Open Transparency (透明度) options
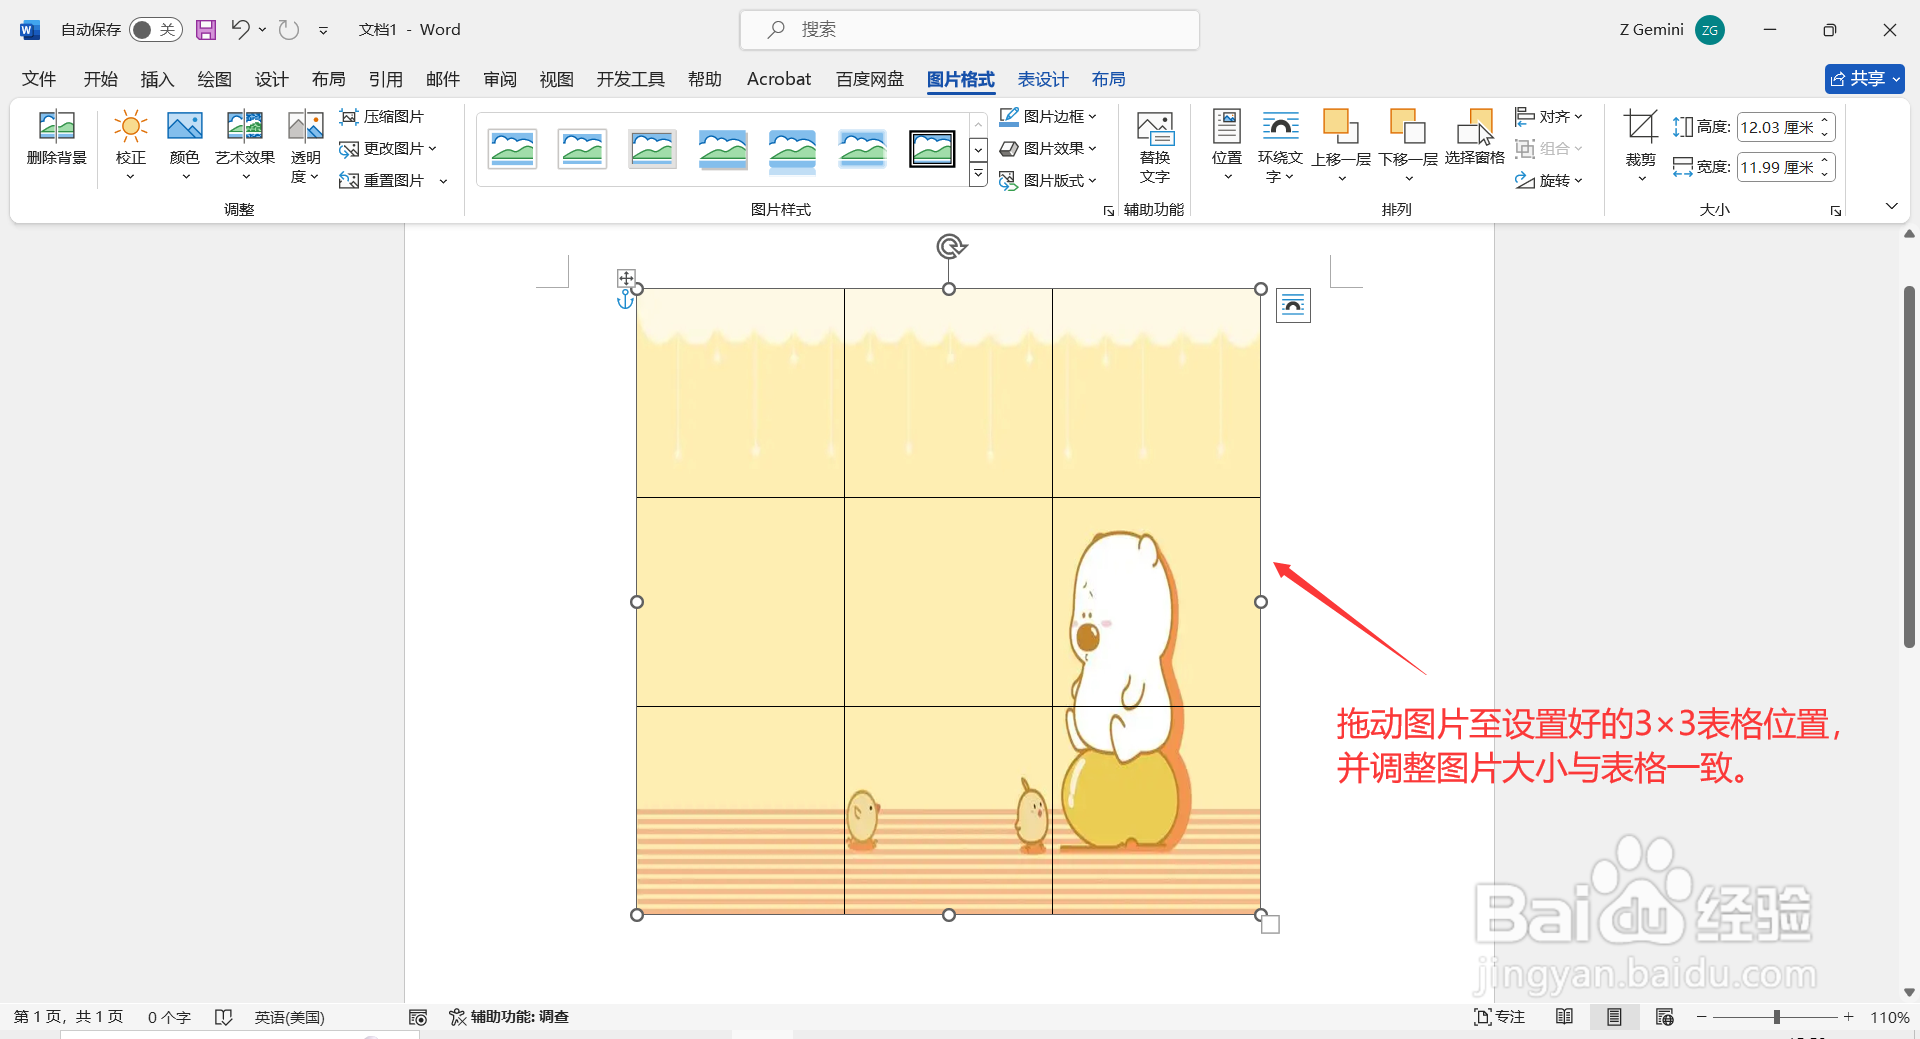 305,146
